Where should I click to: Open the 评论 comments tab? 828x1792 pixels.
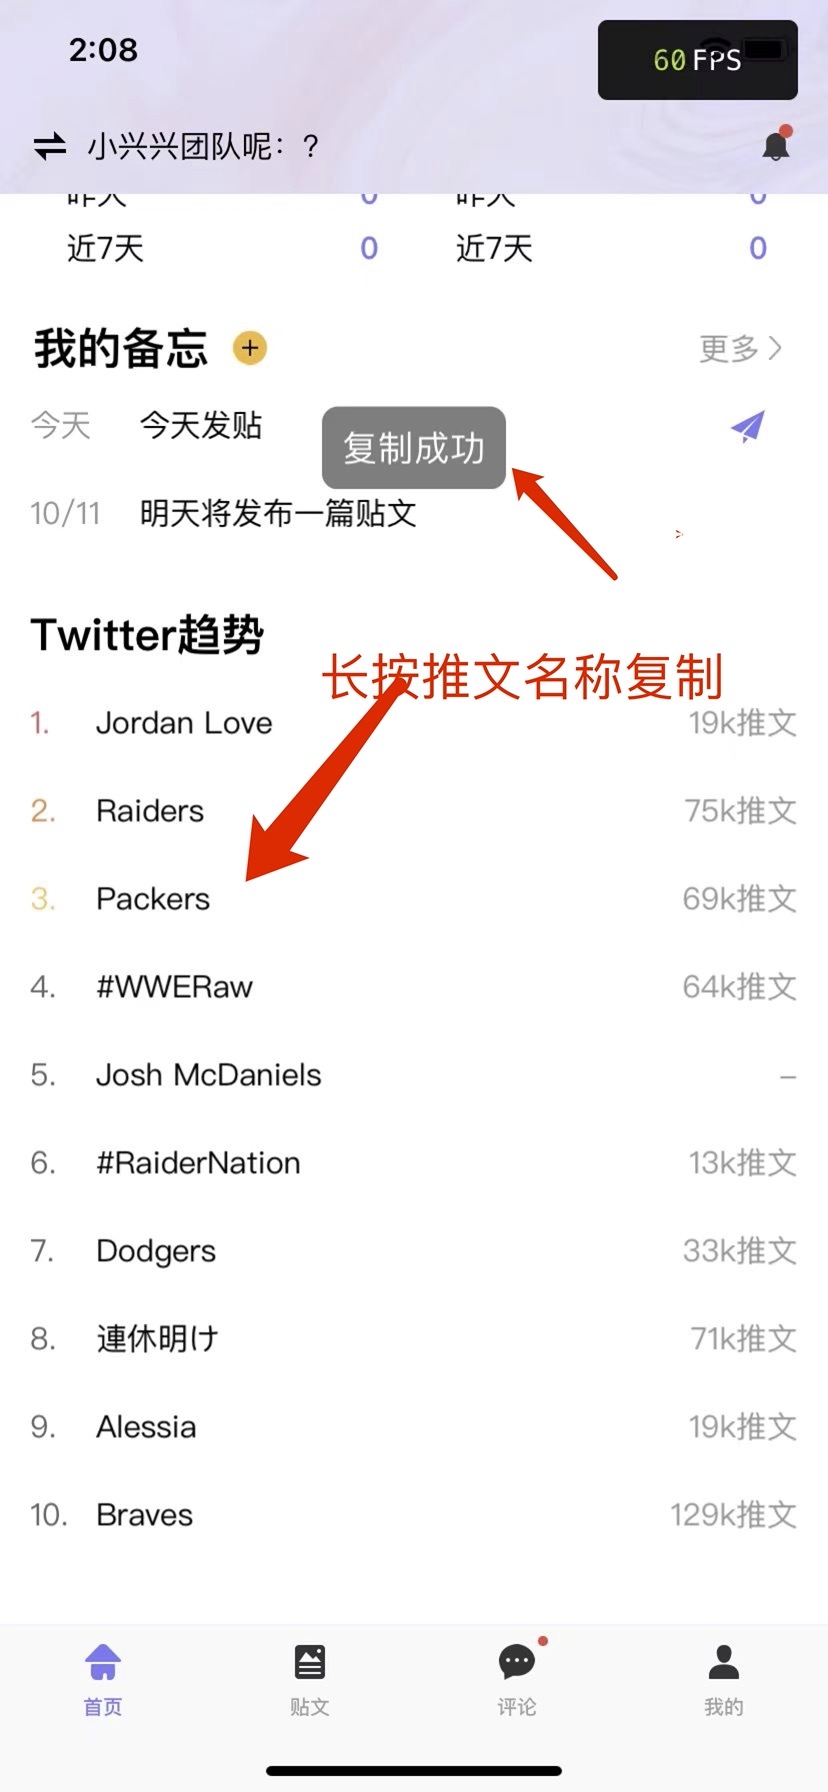point(517,1679)
